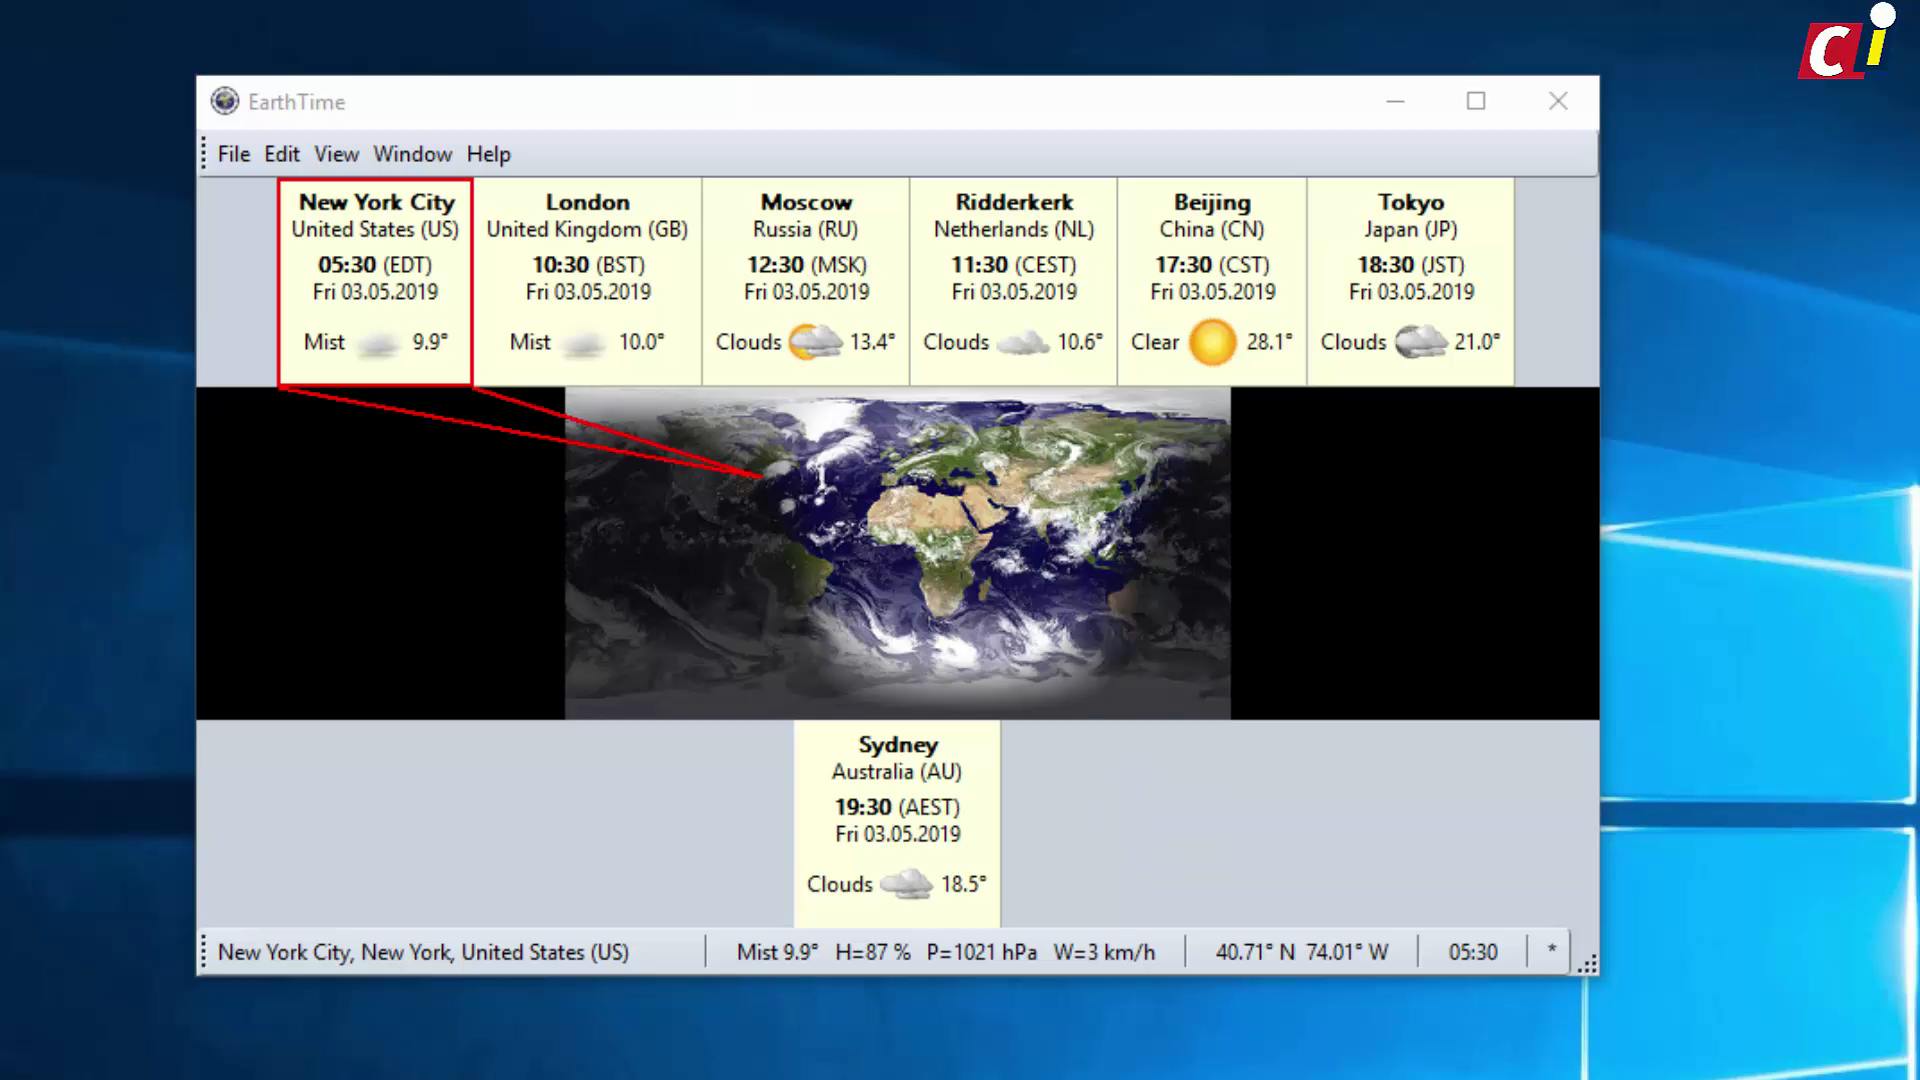
Task: Open the File menu
Action: click(x=234, y=154)
